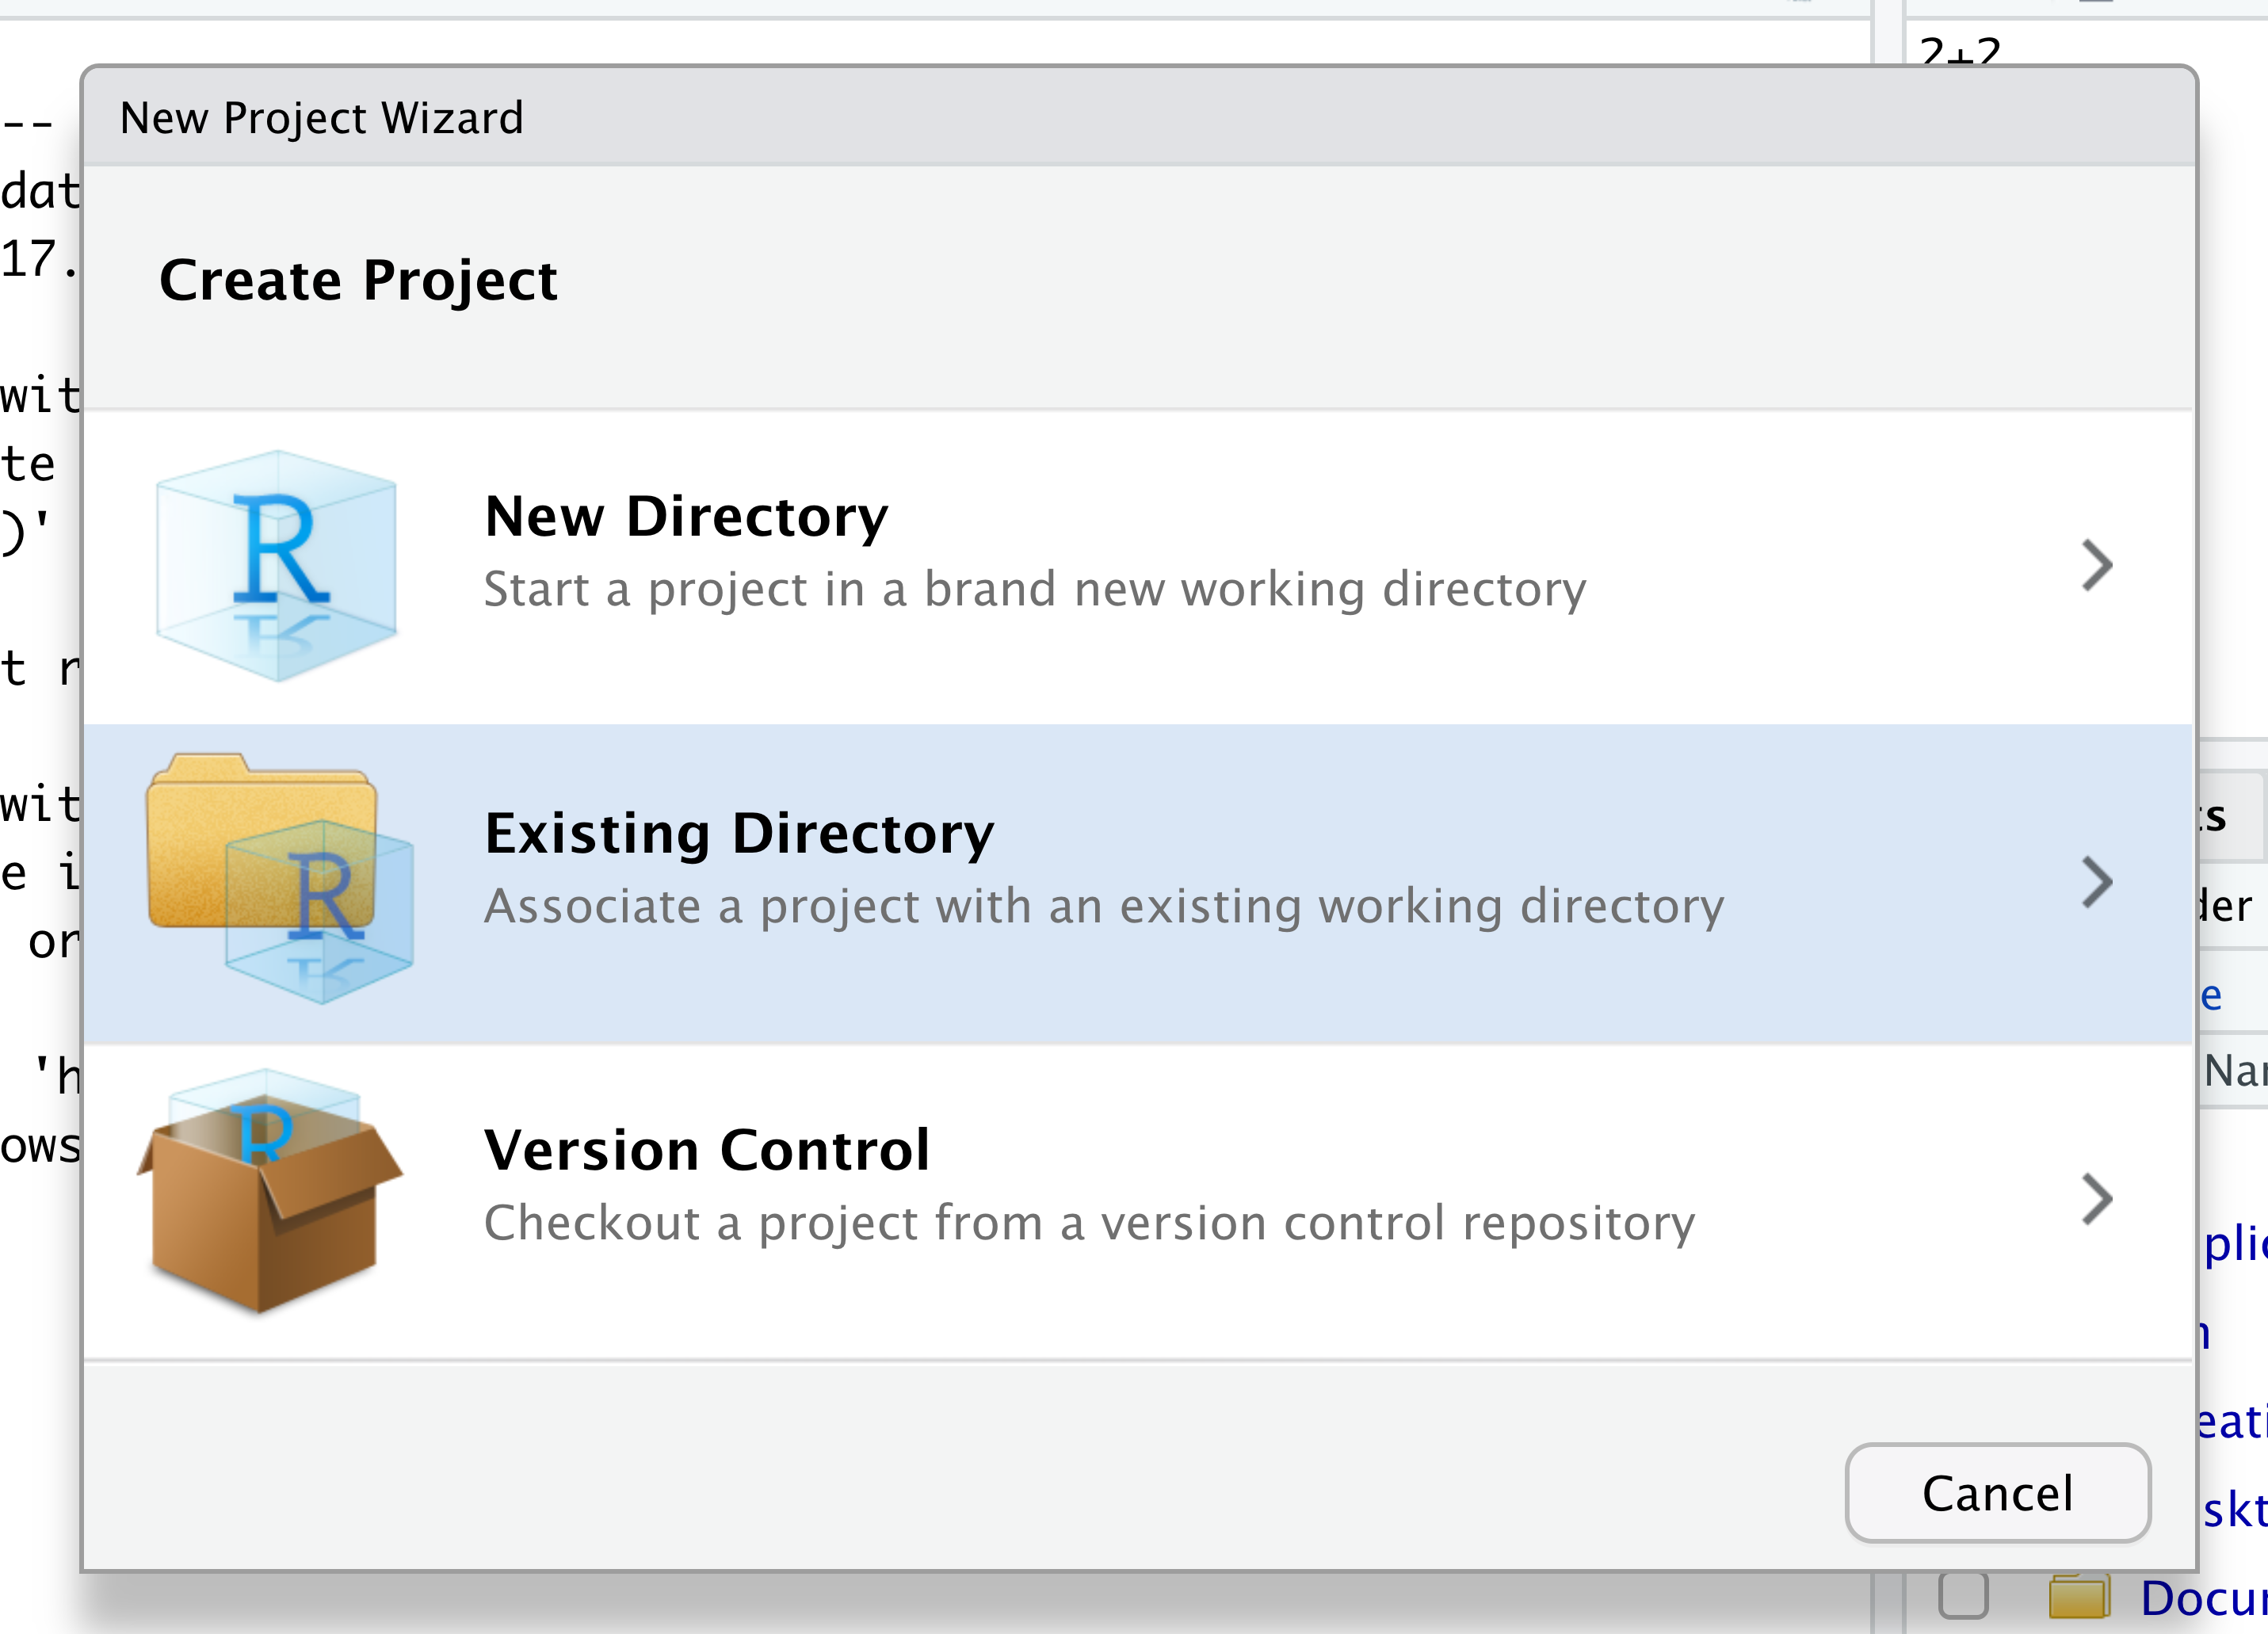Expand the Existing Directory chevron arrow

(x=2096, y=882)
